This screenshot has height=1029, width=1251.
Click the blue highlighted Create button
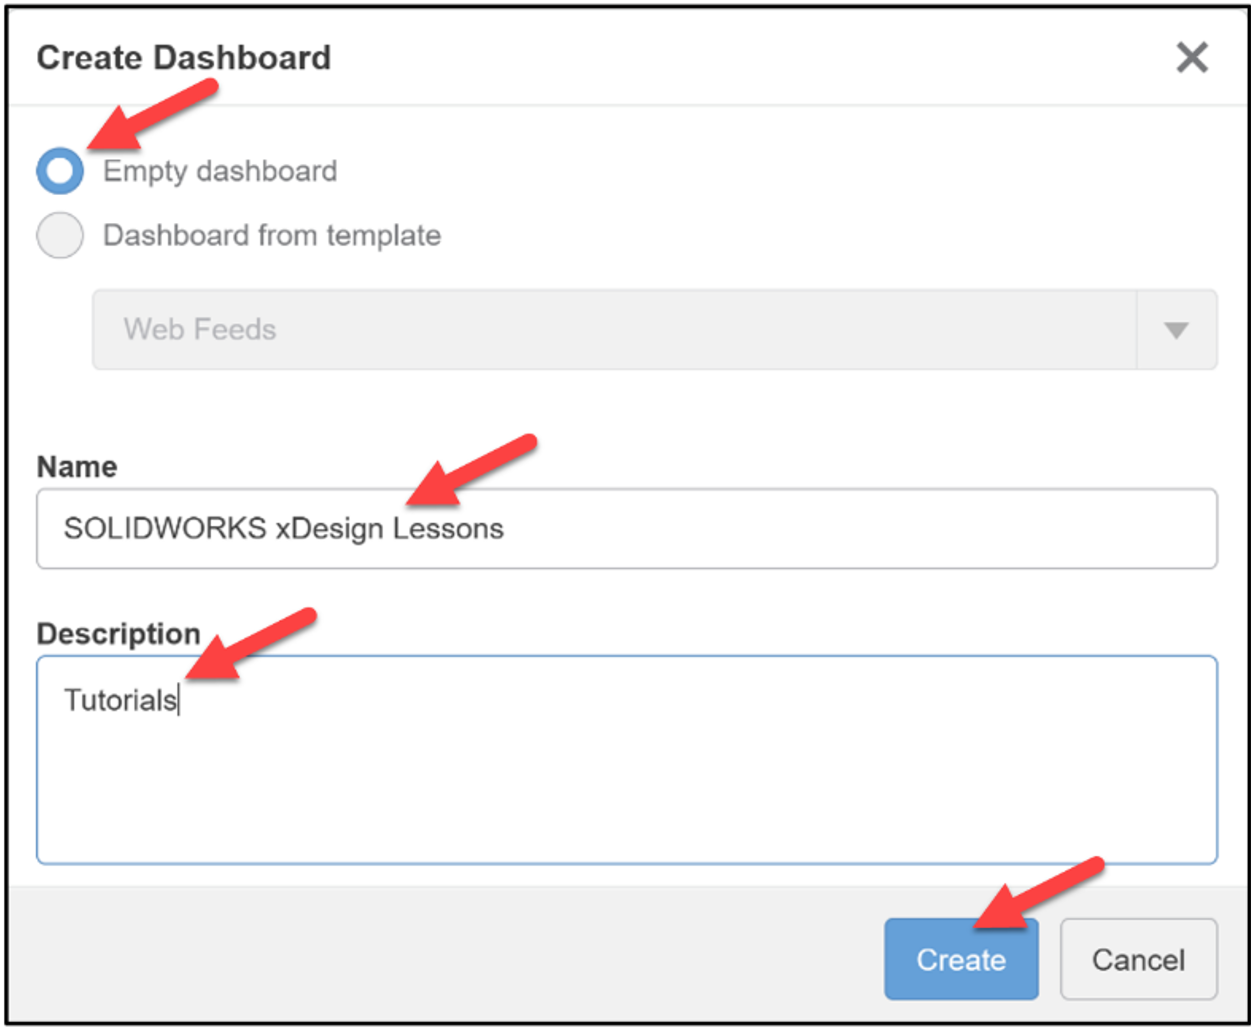pyautogui.click(x=960, y=959)
